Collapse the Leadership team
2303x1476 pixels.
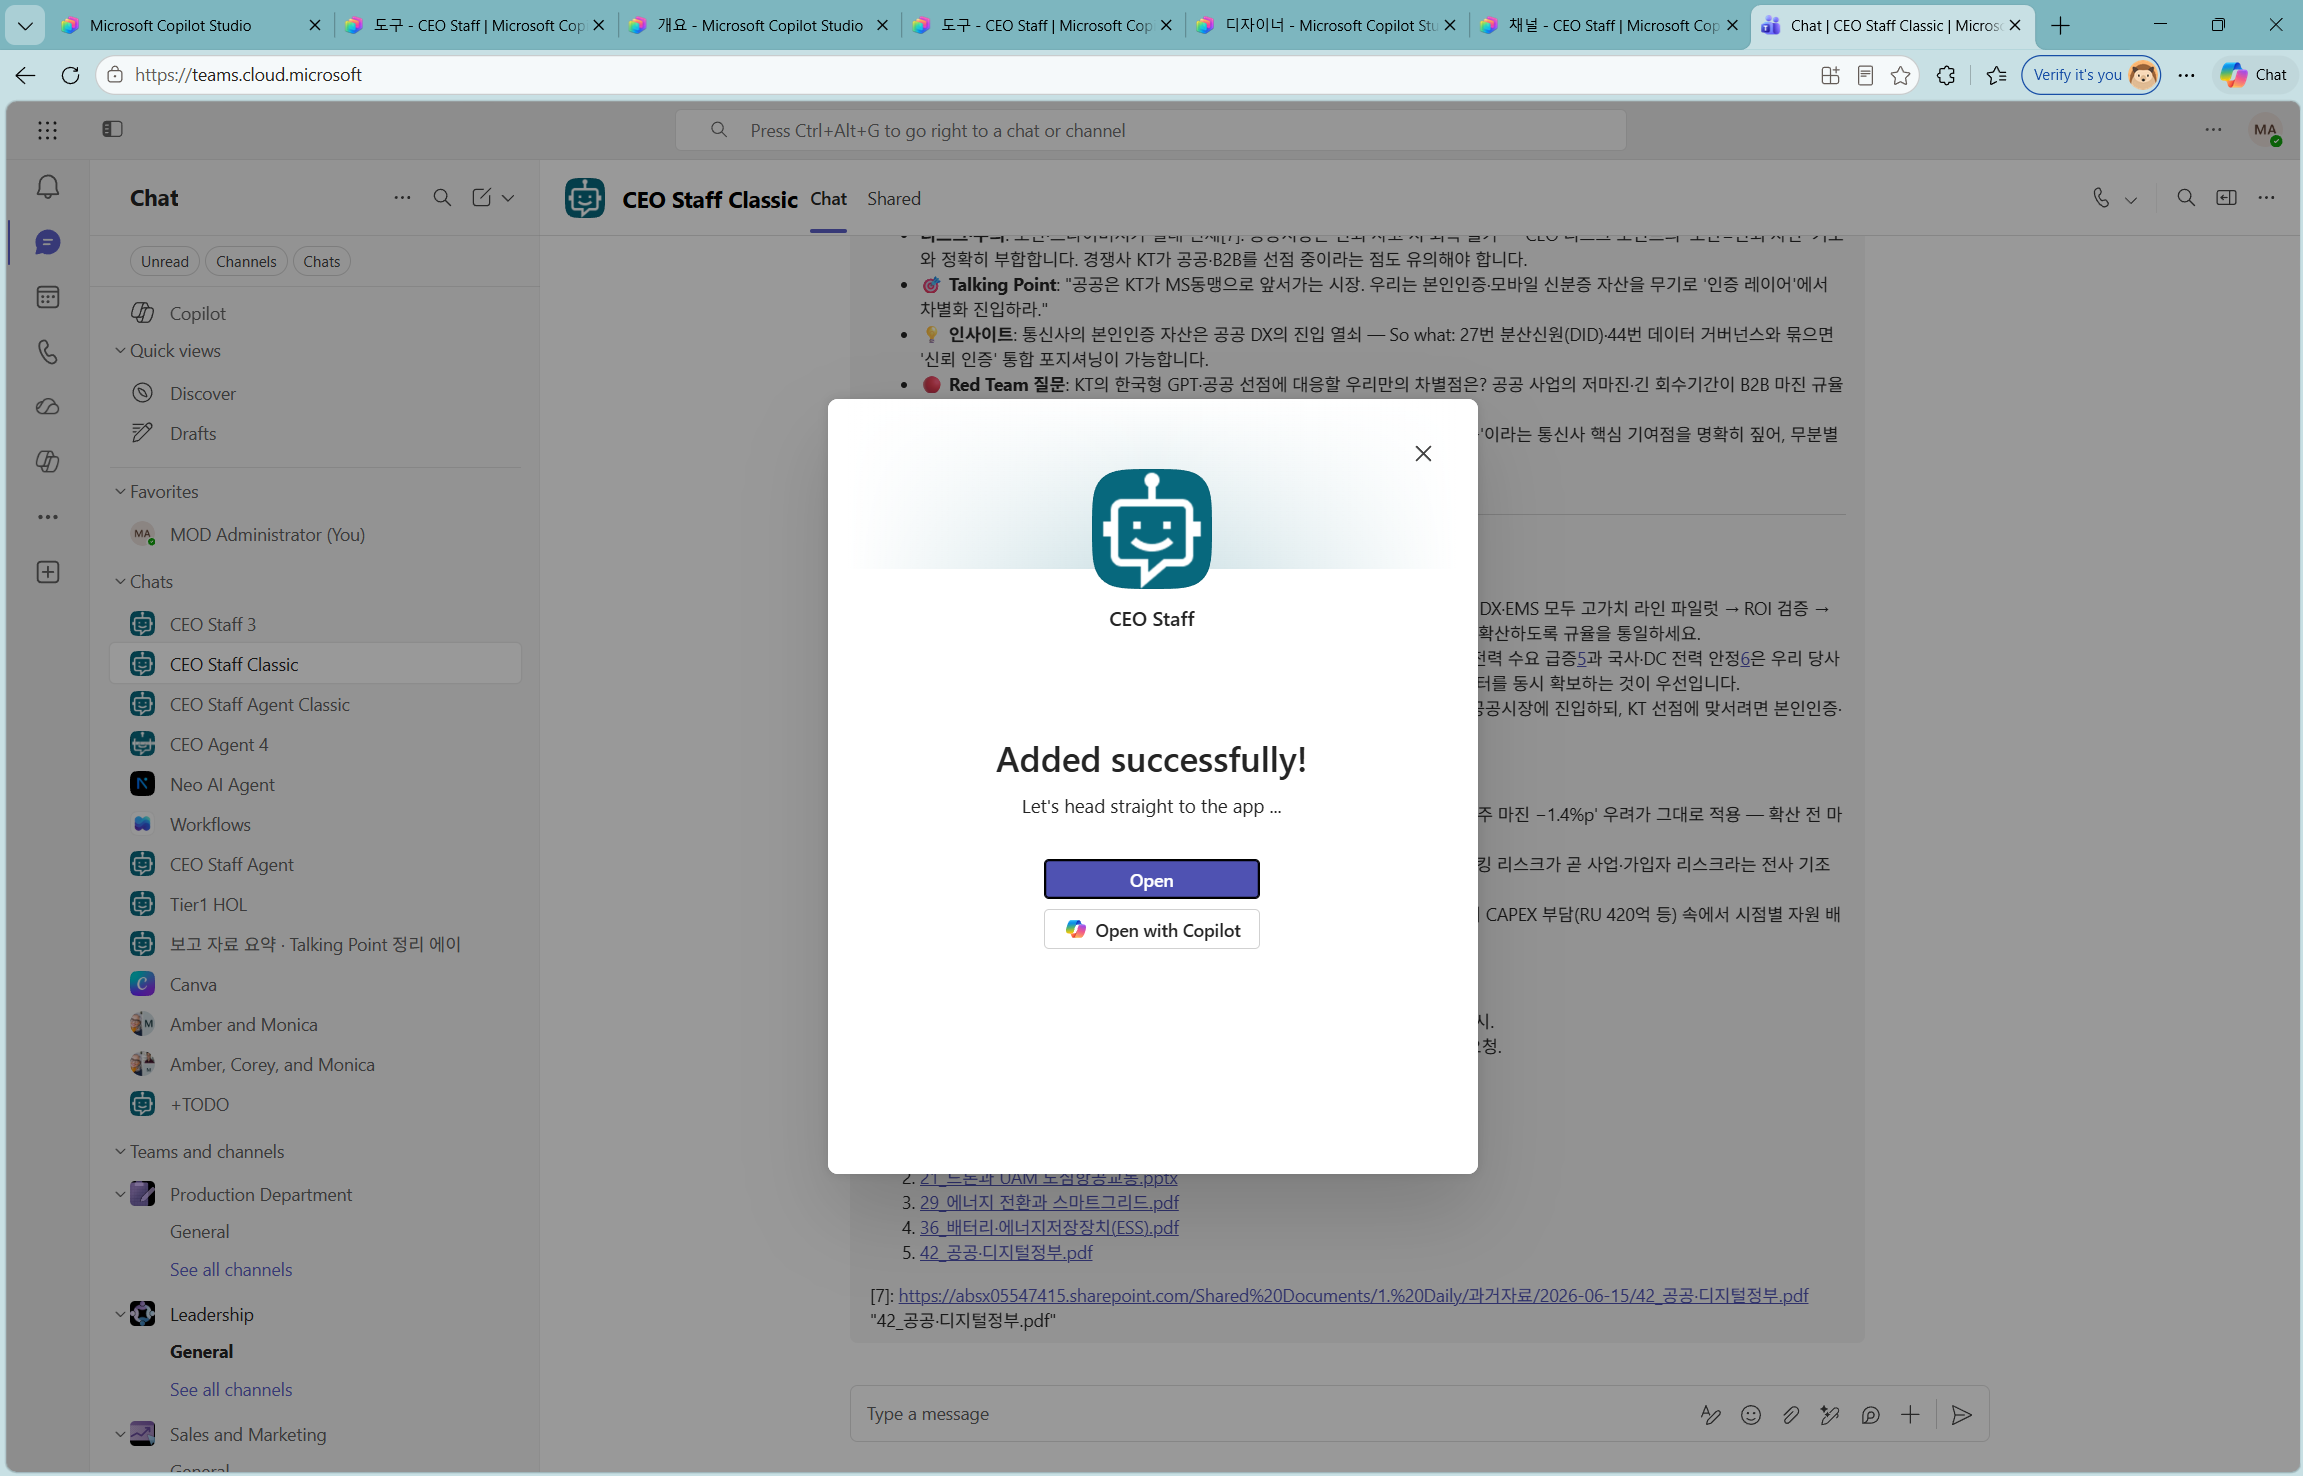click(x=120, y=1314)
